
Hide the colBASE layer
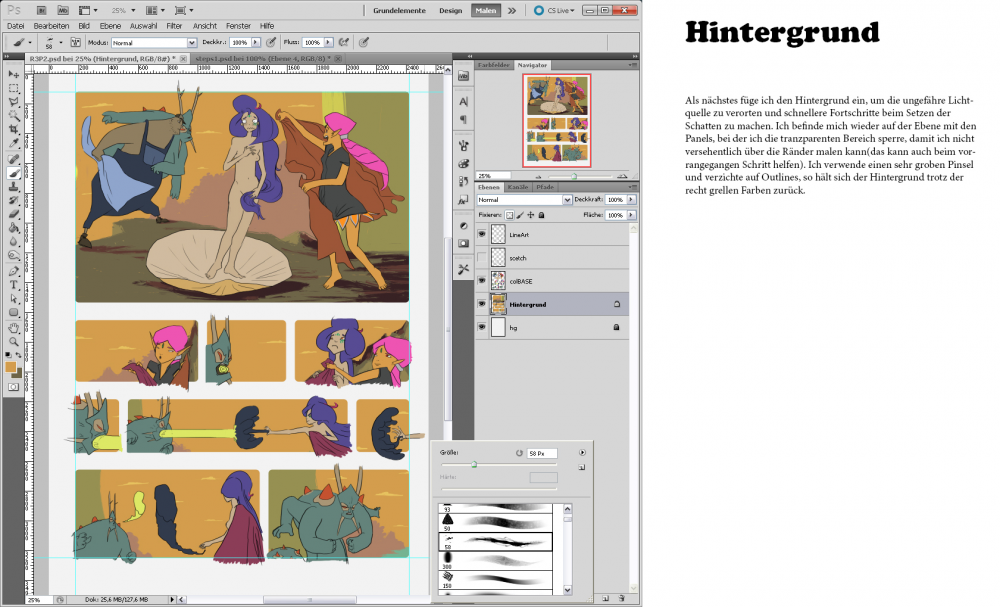click(x=482, y=281)
